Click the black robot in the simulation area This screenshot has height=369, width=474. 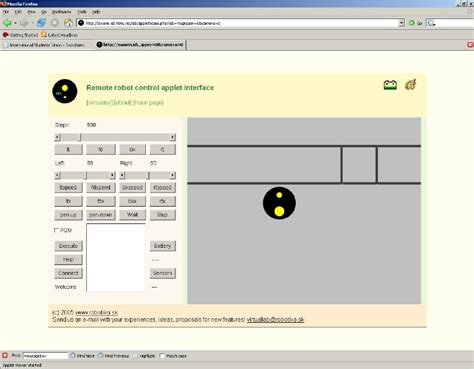pyautogui.click(x=279, y=203)
